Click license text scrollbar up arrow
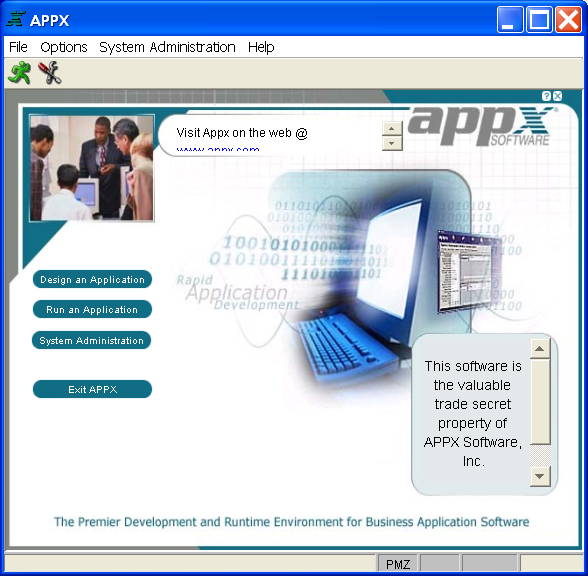Viewport: 588px width, 576px height. (x=540, y=349)
